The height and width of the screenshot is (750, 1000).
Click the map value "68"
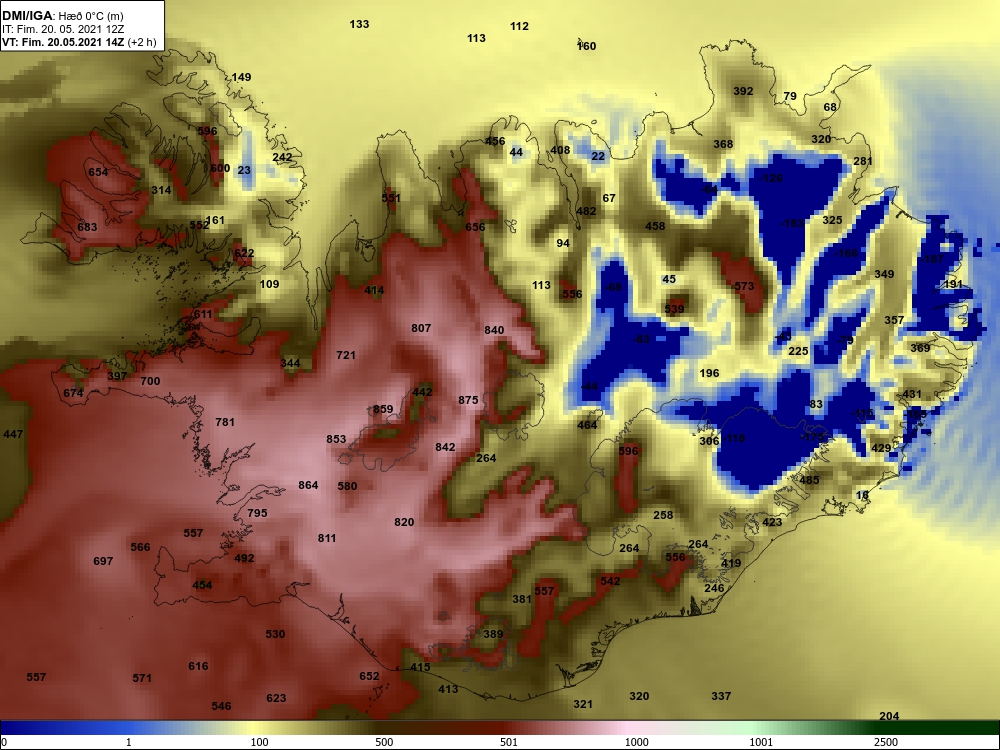pyautogui.click(x=830, y=107)
